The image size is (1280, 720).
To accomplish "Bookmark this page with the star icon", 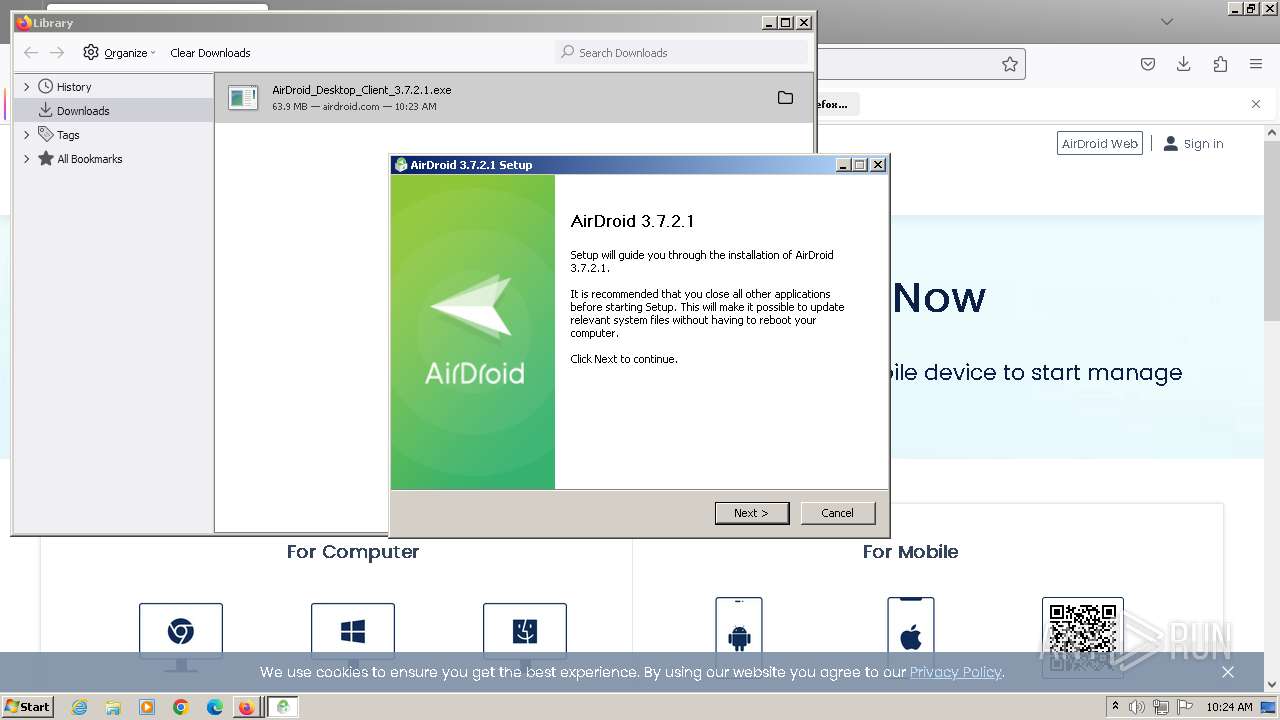I will point(1010,64).
